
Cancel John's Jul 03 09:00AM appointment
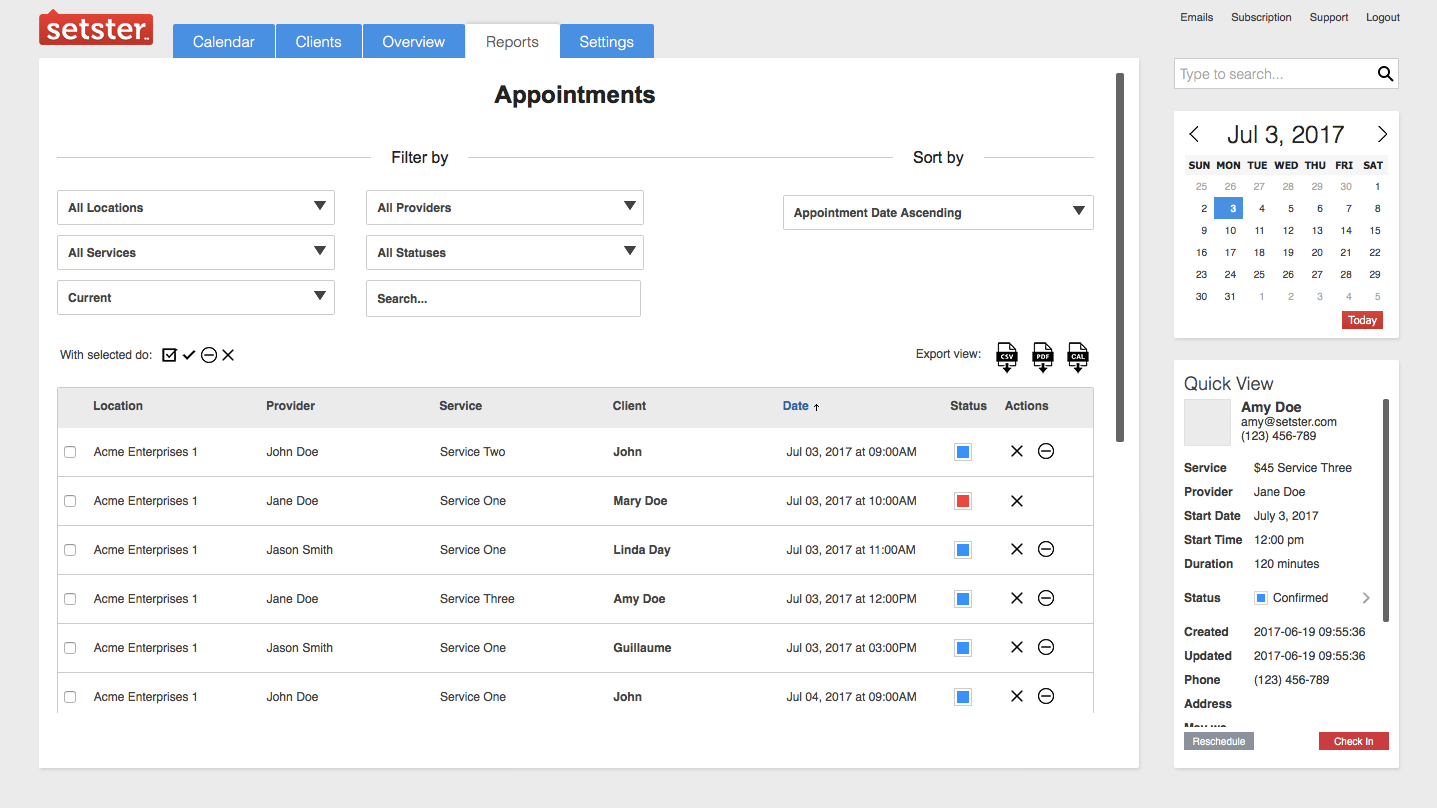click(1017, 452)
